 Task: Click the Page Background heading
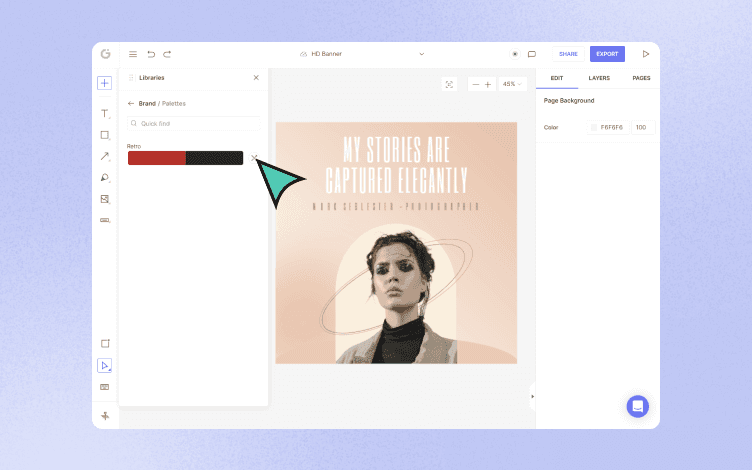(x=569, y=101)
